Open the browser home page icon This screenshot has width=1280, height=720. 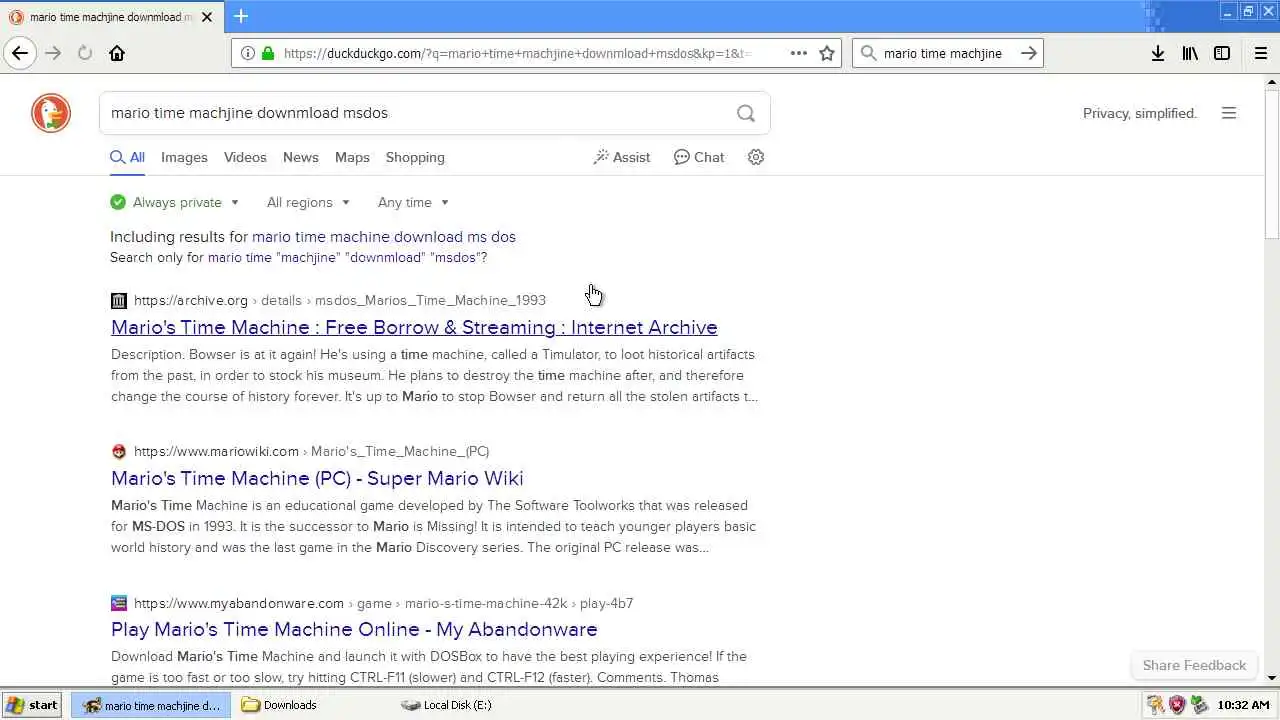117,53
